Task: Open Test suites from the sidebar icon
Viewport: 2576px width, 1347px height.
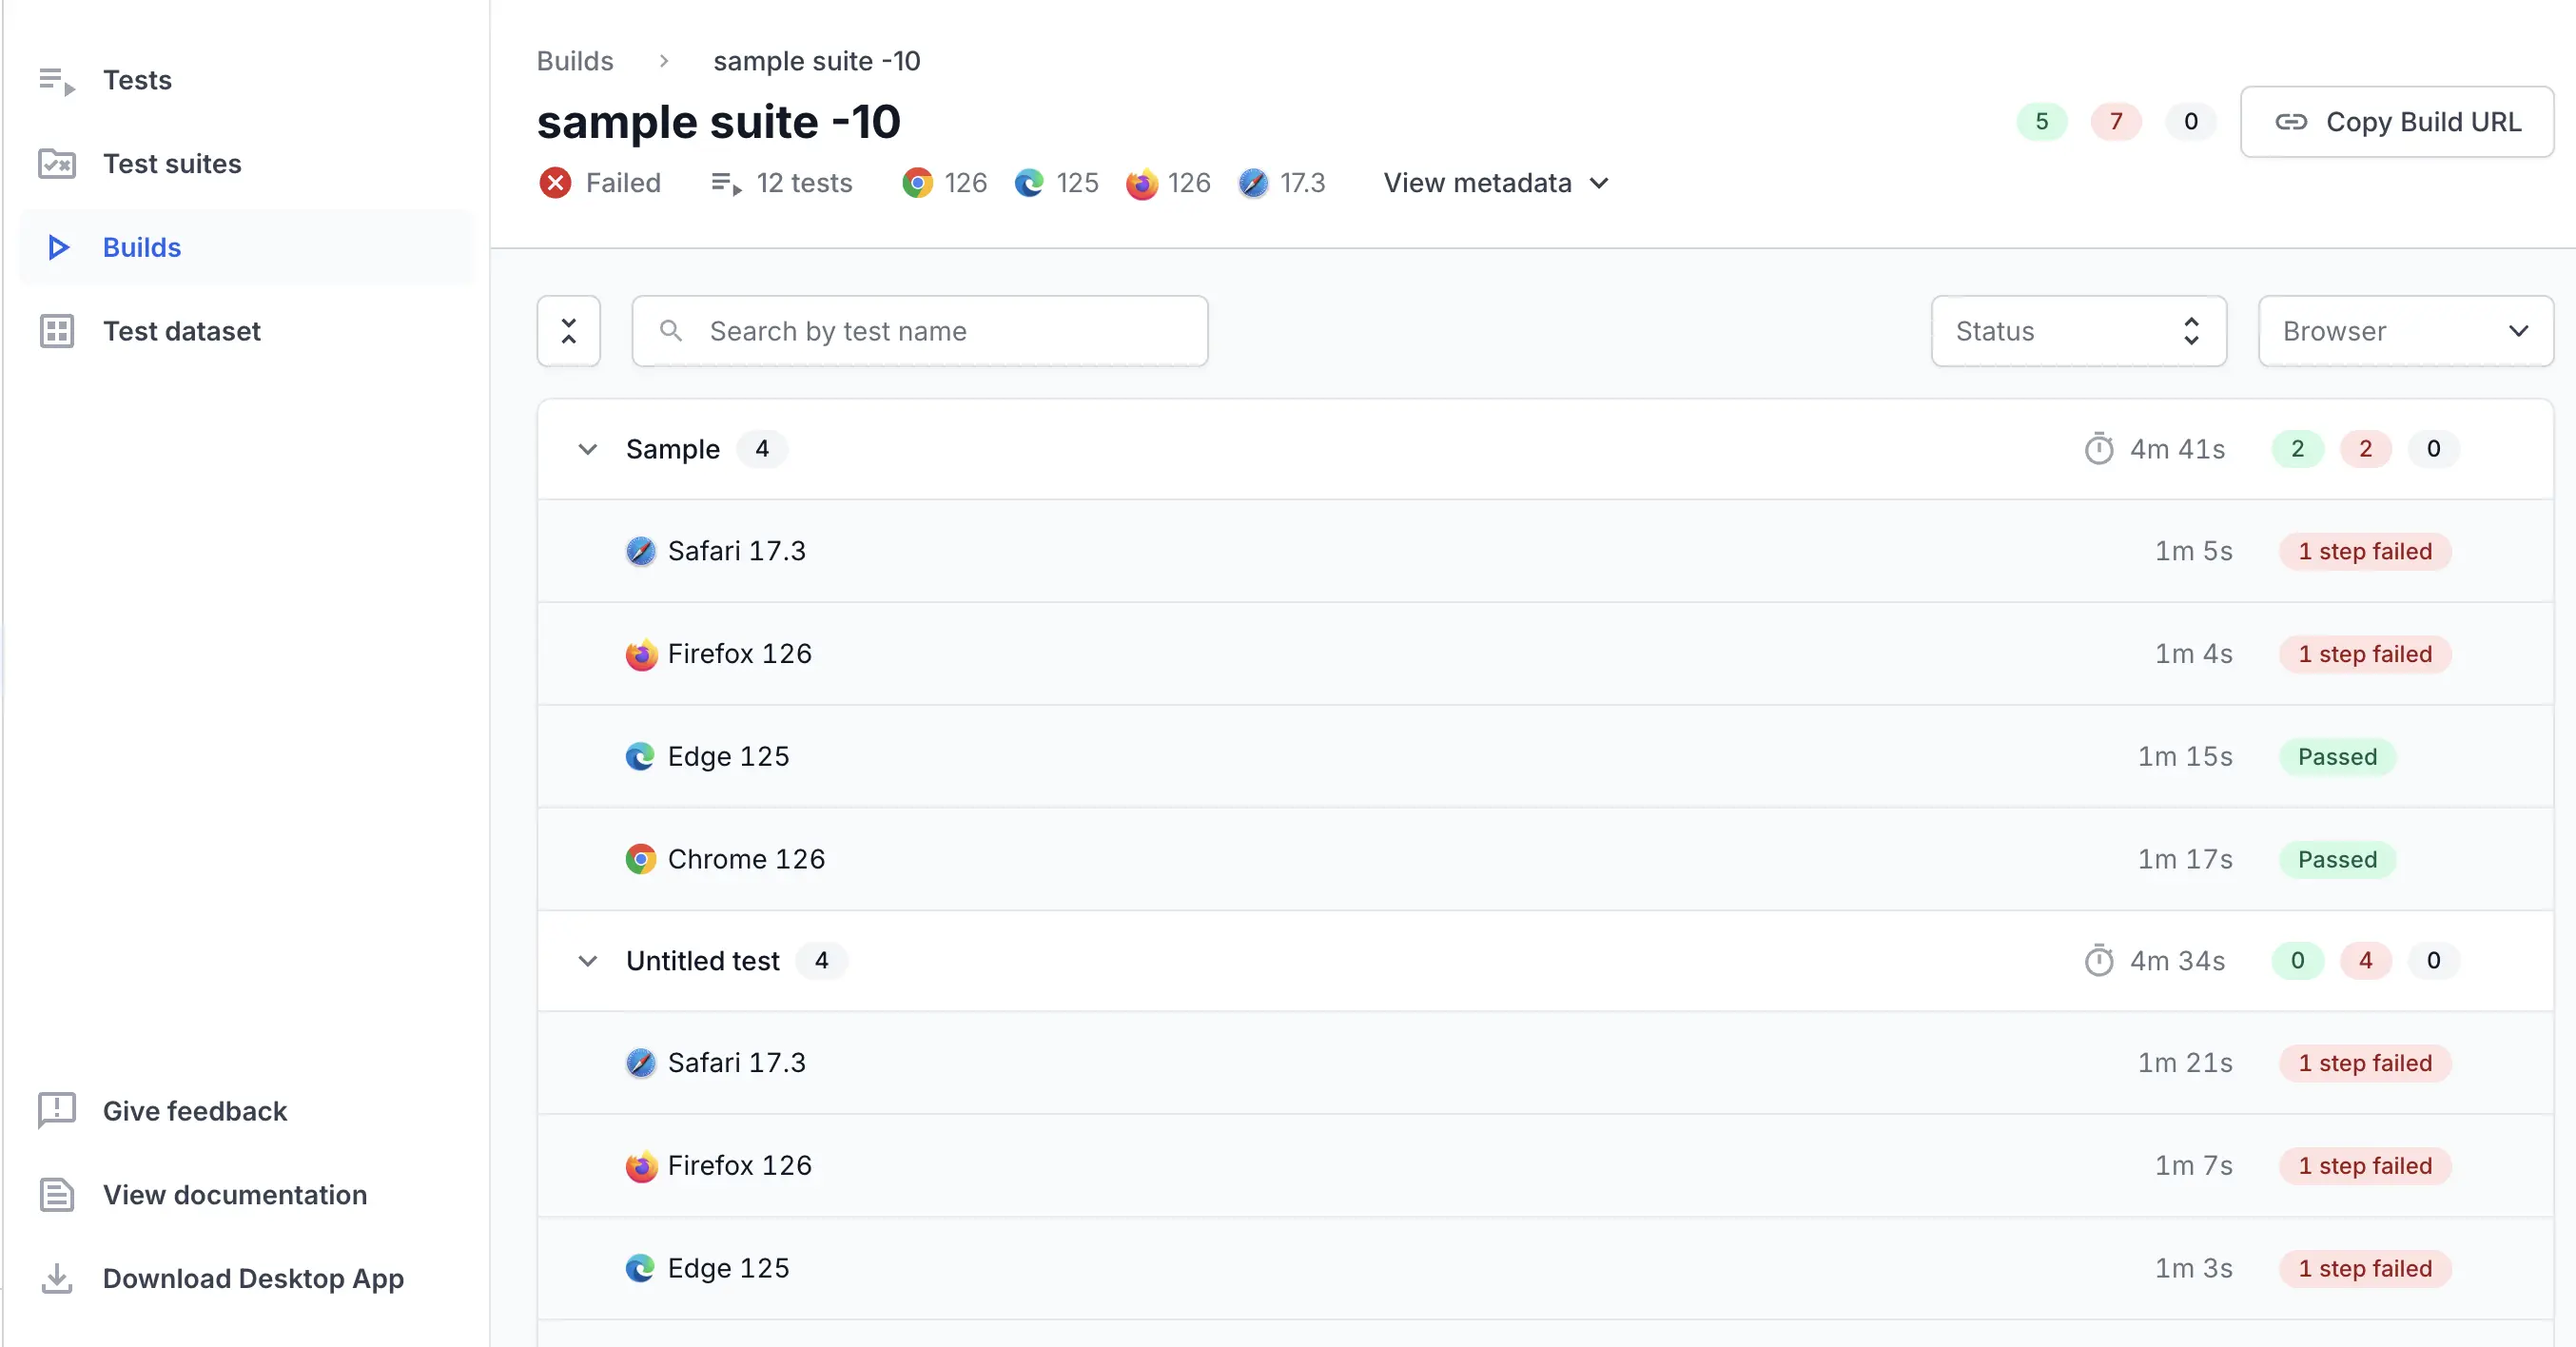Action: [56, 164]
